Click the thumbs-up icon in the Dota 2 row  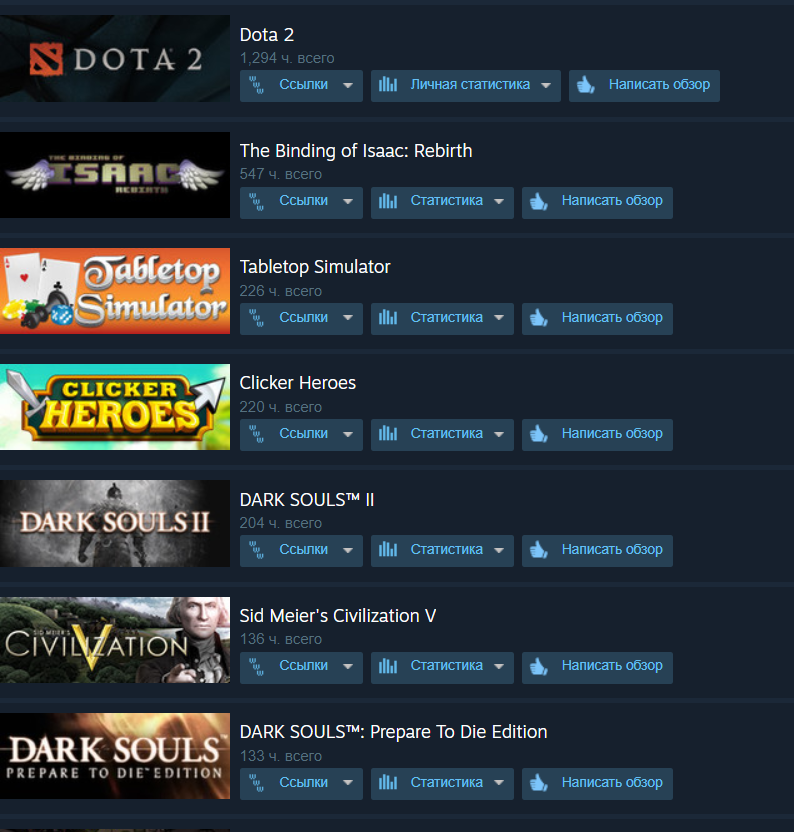click(586, 84)
